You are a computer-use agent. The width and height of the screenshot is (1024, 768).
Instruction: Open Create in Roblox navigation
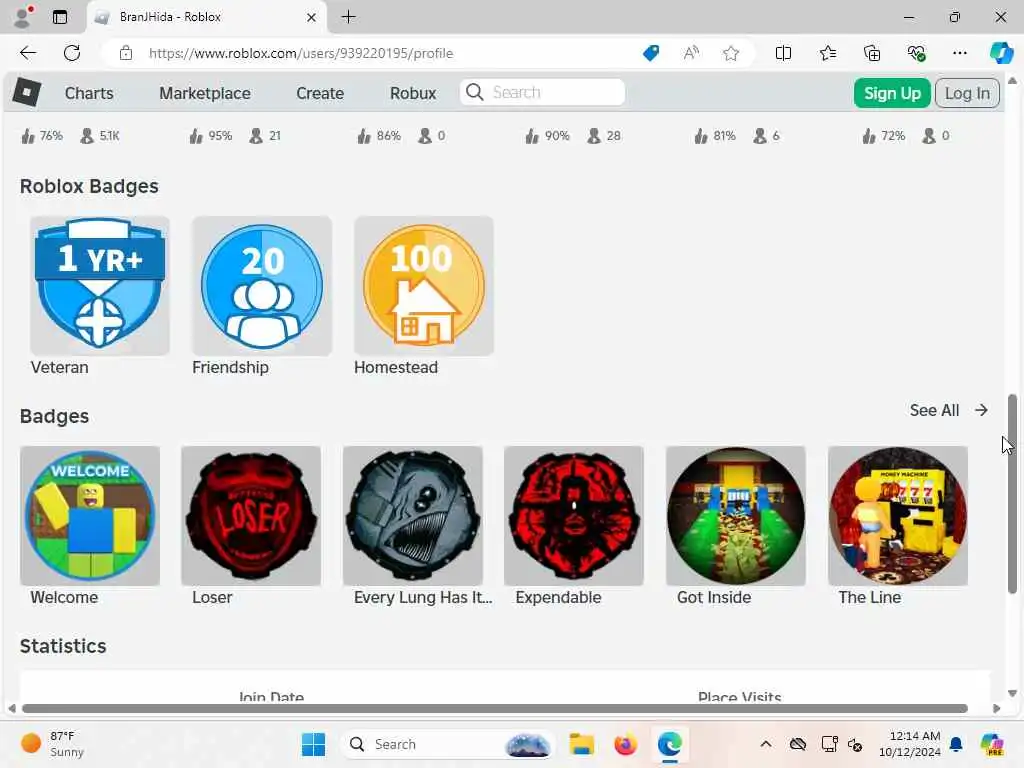tap(320, 93)
